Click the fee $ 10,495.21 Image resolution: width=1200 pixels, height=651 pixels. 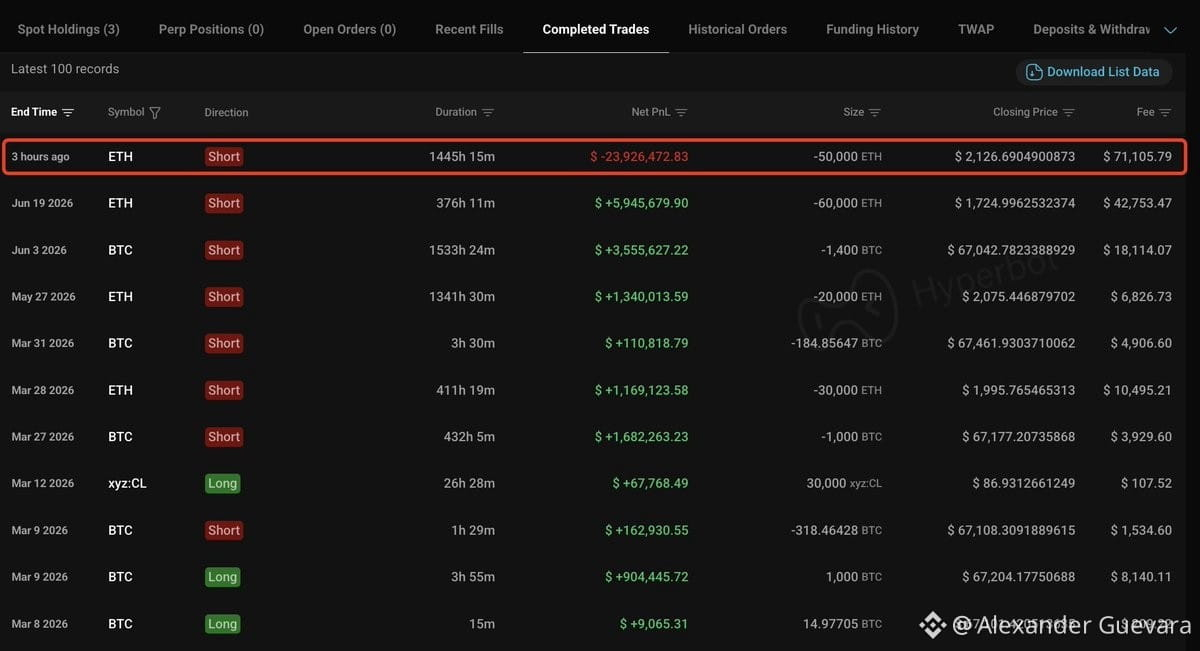(1137, 390)
